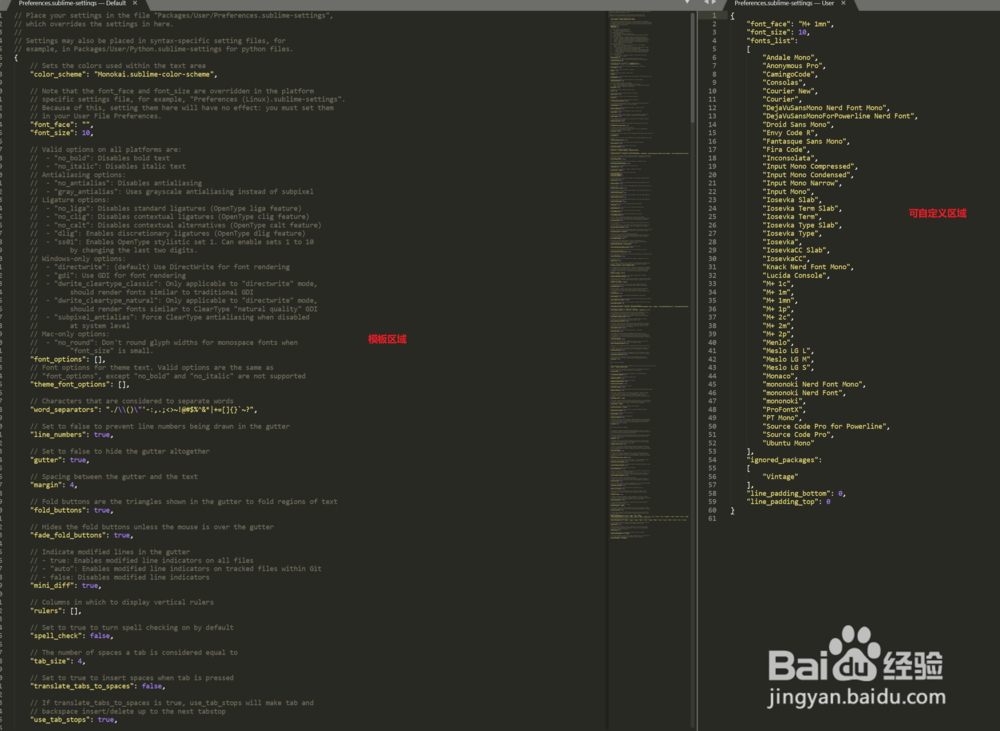1000x731 pixels.
Task: Click the "Knack Nerd Font Mono" entry
Action: coord(808,267)
